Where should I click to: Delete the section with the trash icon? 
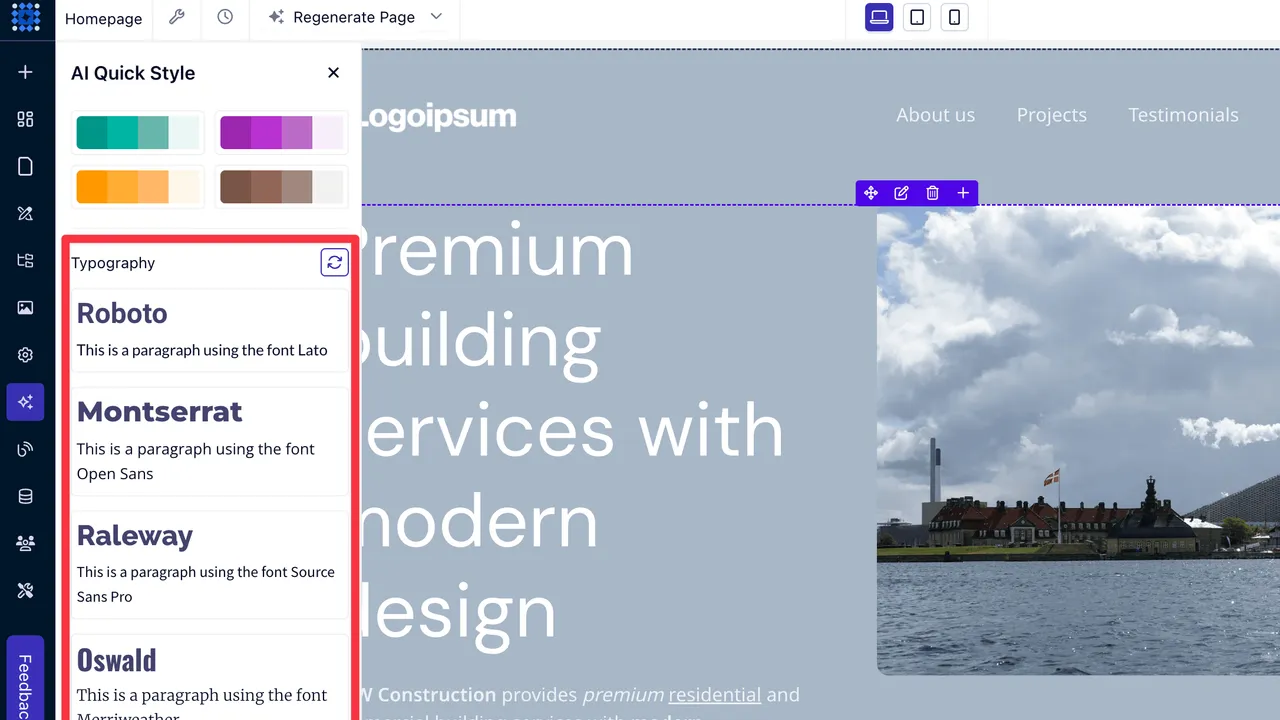[932, 193]
